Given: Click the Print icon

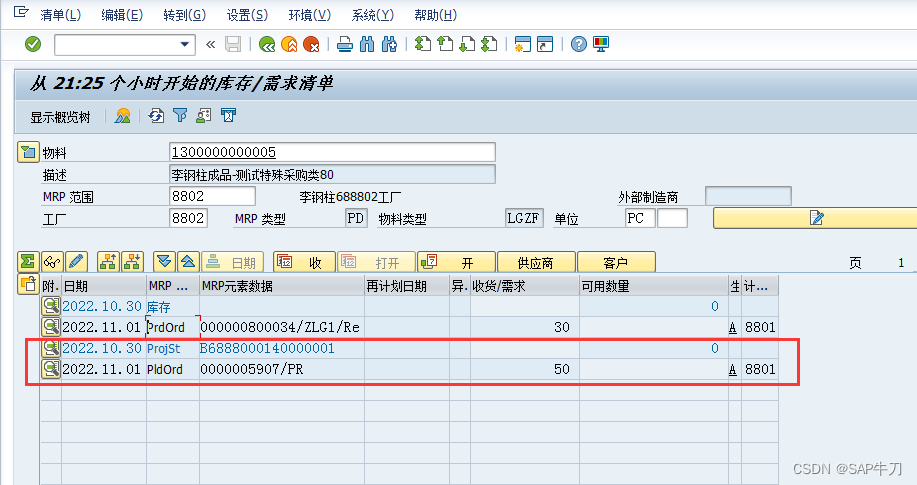Looking at the screenshot, I should pyautogui.click(x=345, y=44).
